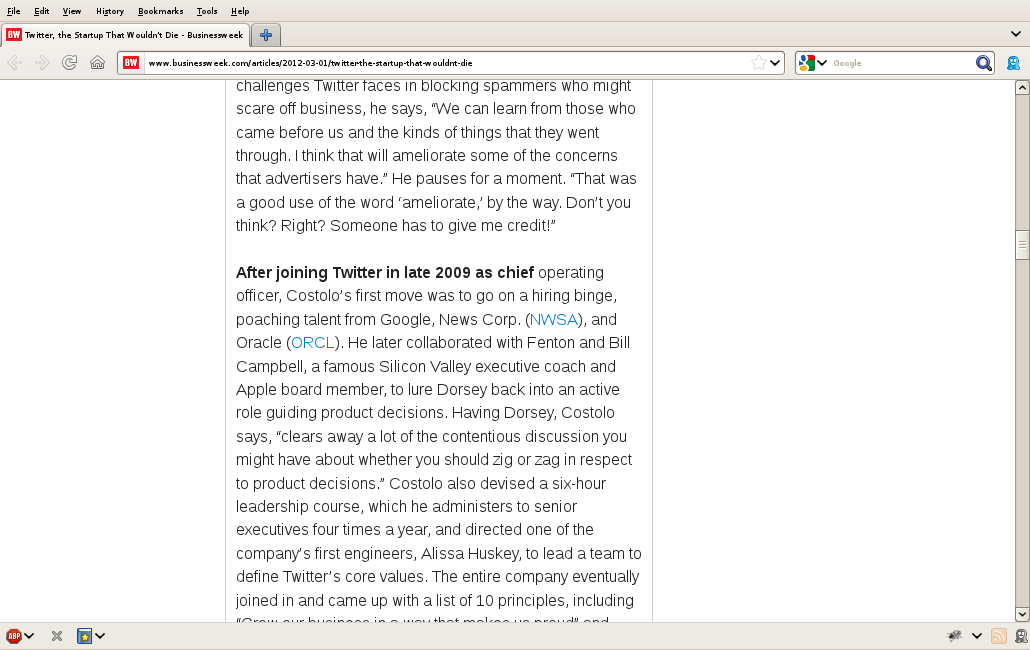Open the Bookmarks menu

[x=160, y=11]
